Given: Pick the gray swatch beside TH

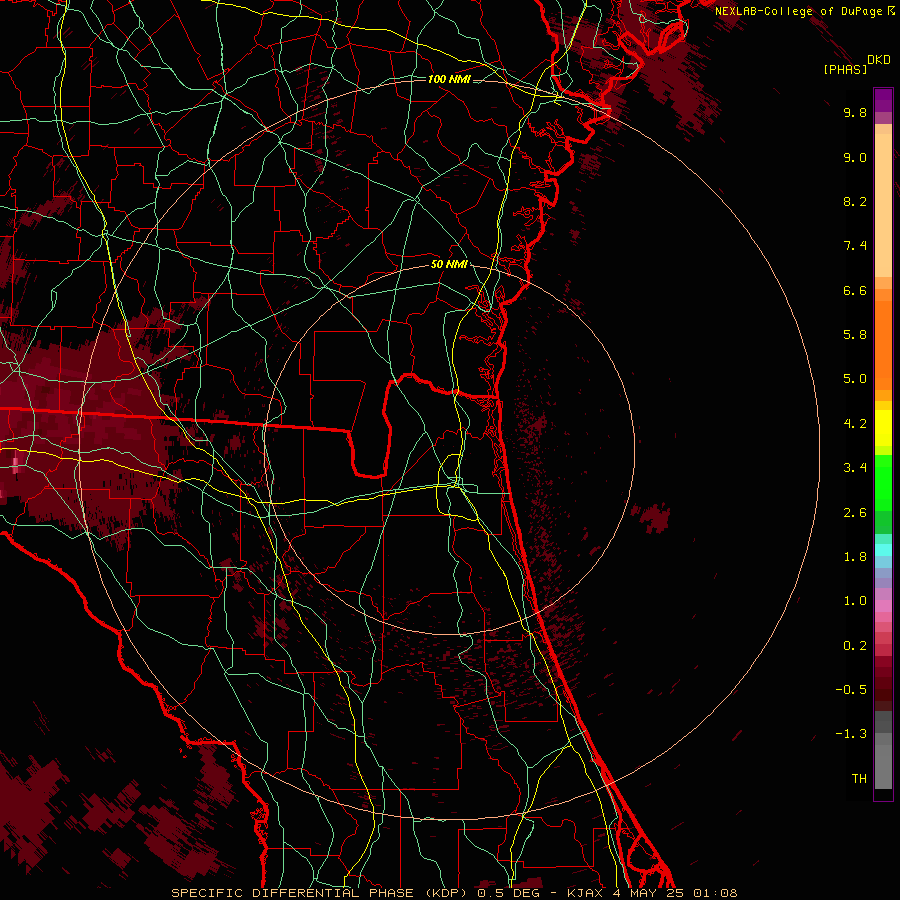Looking at the screenshot, I should point(883,767).
